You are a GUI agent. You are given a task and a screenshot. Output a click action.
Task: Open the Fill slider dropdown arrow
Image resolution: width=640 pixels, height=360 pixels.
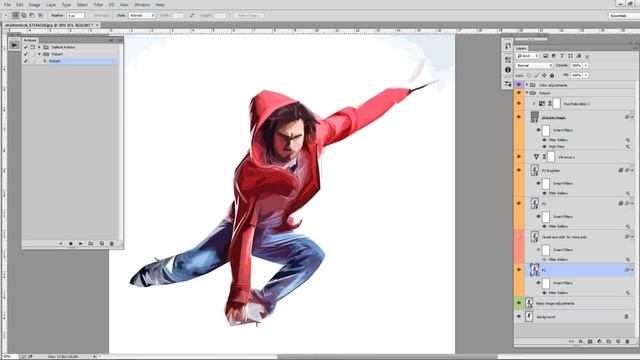586,76
